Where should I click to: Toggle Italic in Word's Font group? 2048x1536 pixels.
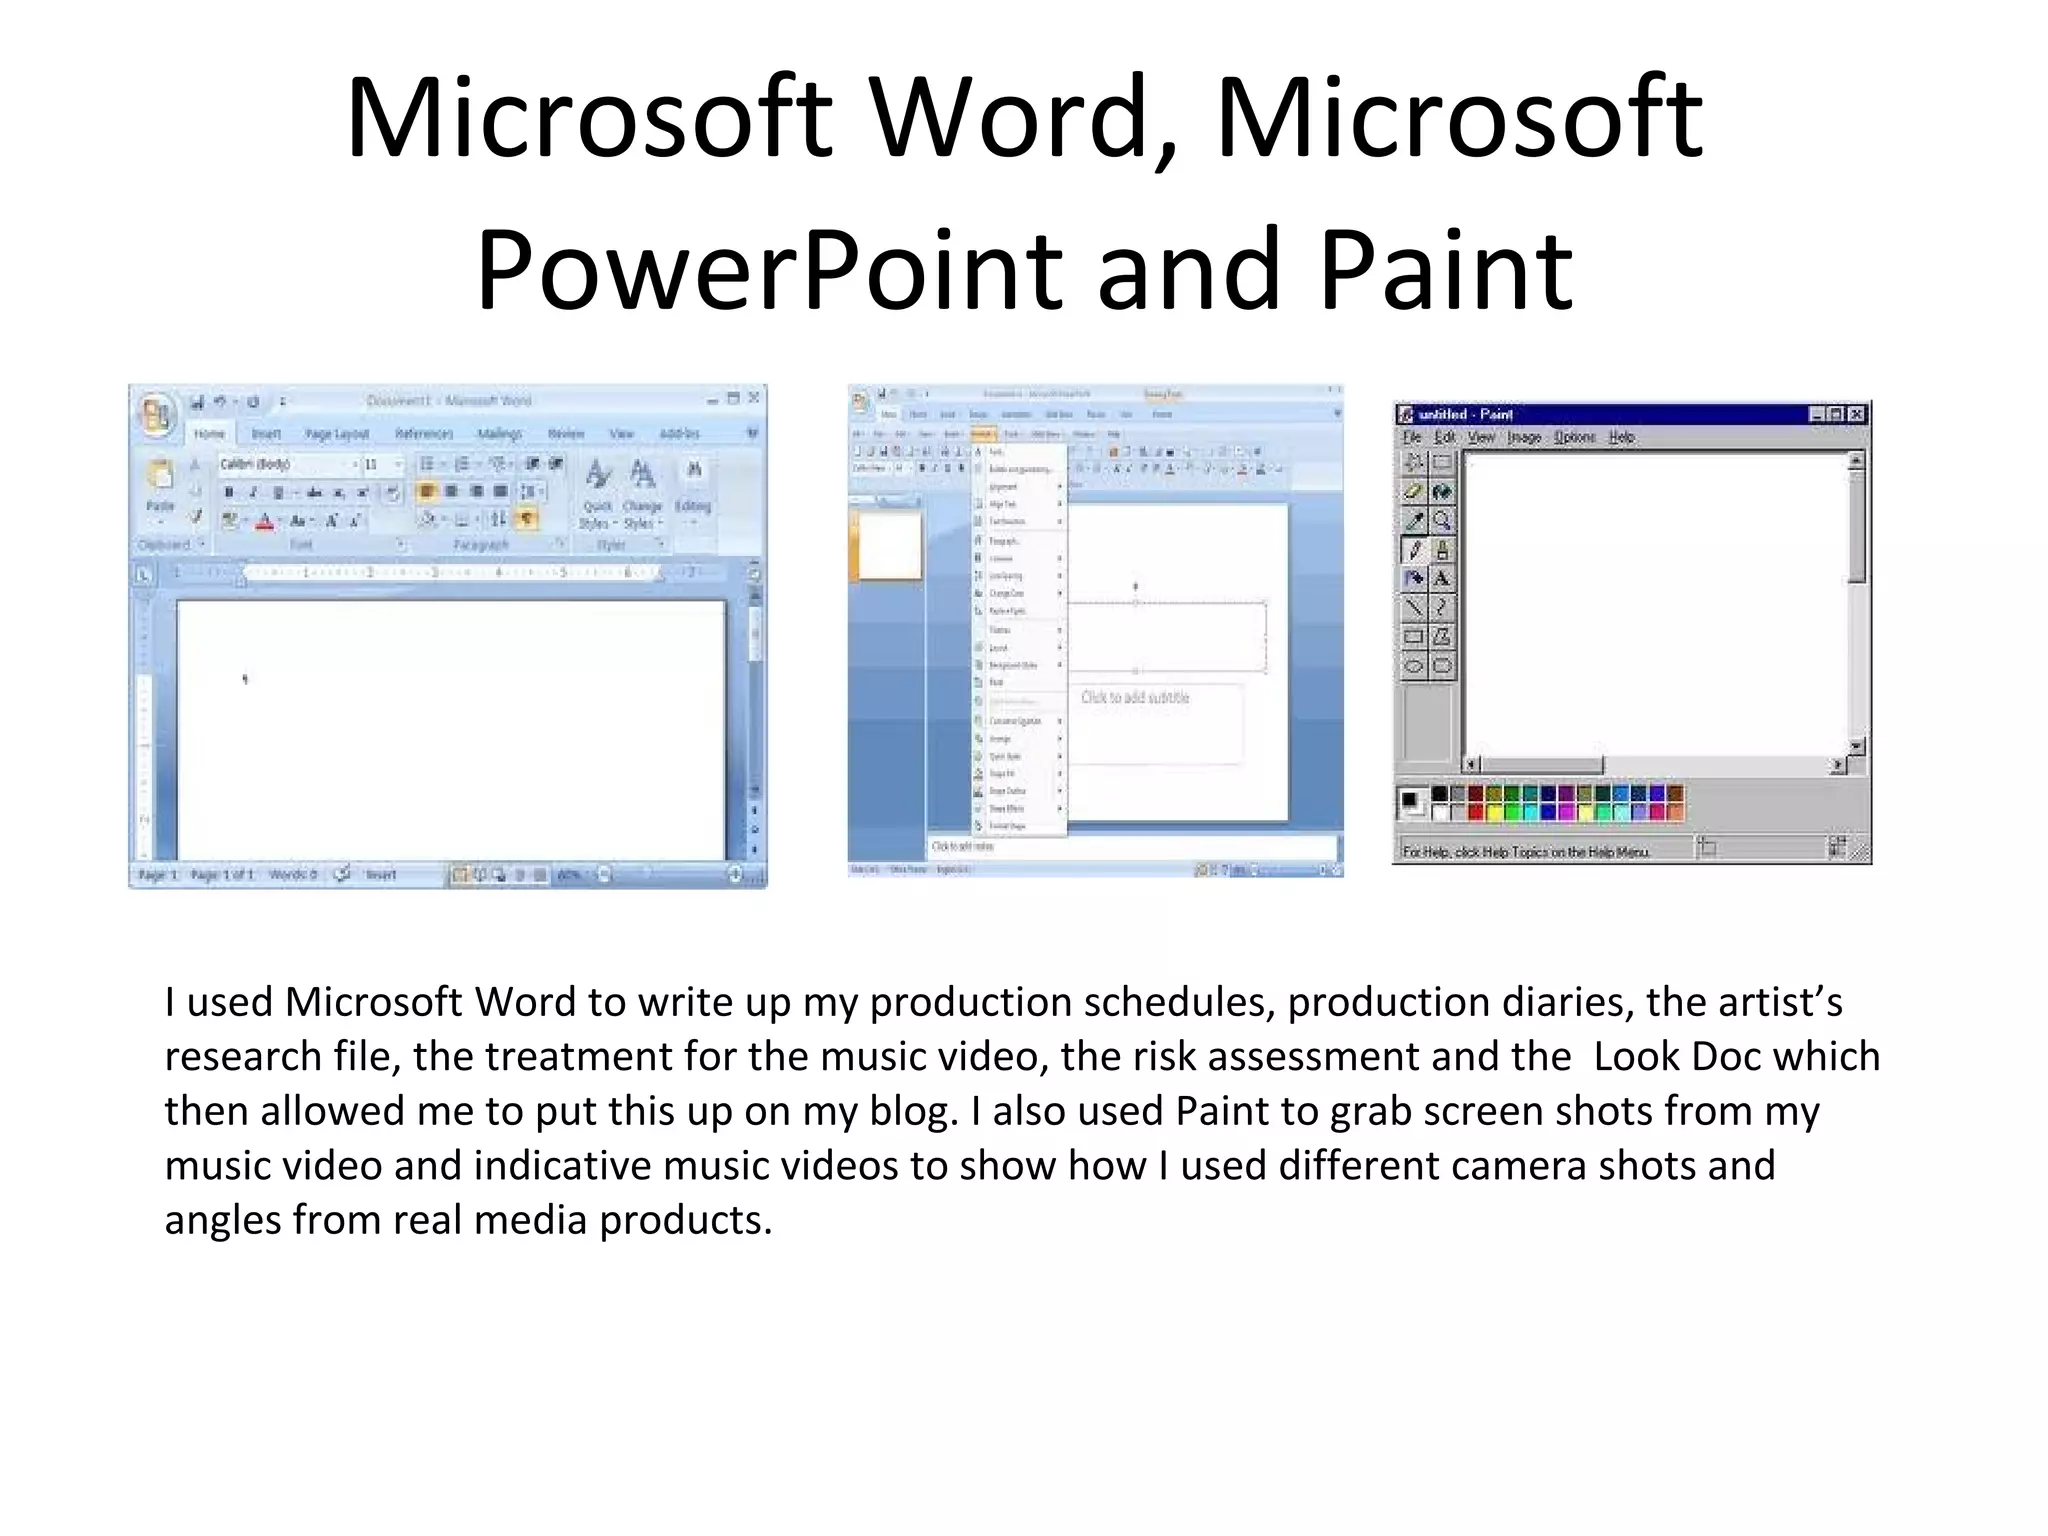(253, 492)
